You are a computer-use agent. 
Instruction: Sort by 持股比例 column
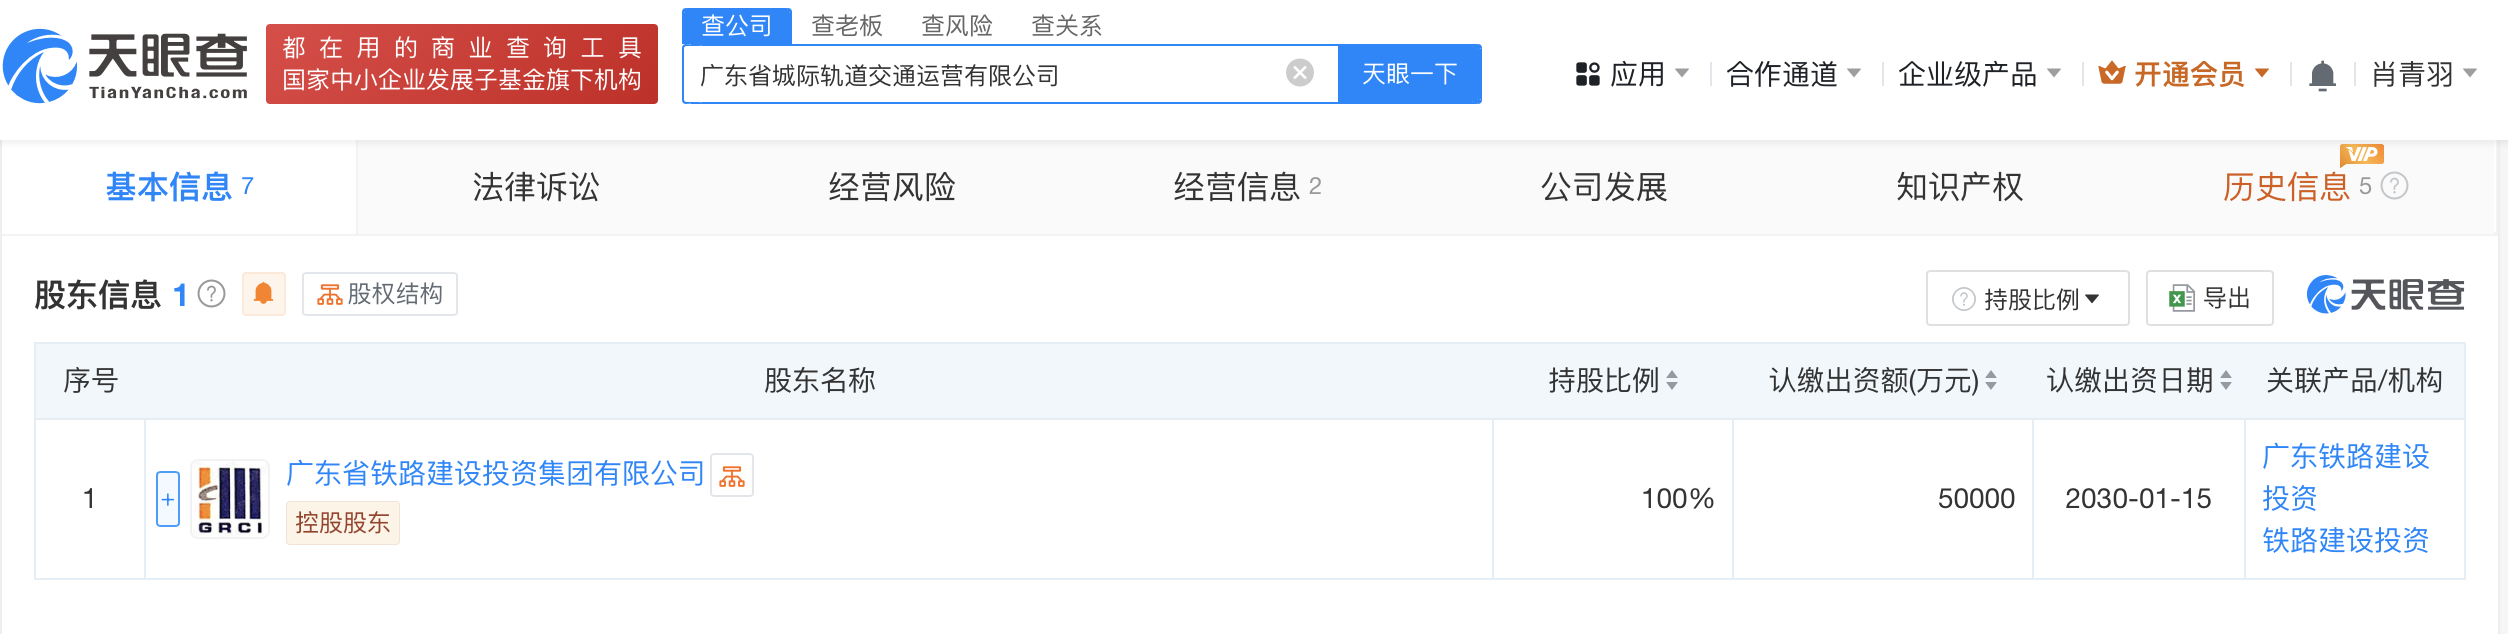tap(1672, 380)
